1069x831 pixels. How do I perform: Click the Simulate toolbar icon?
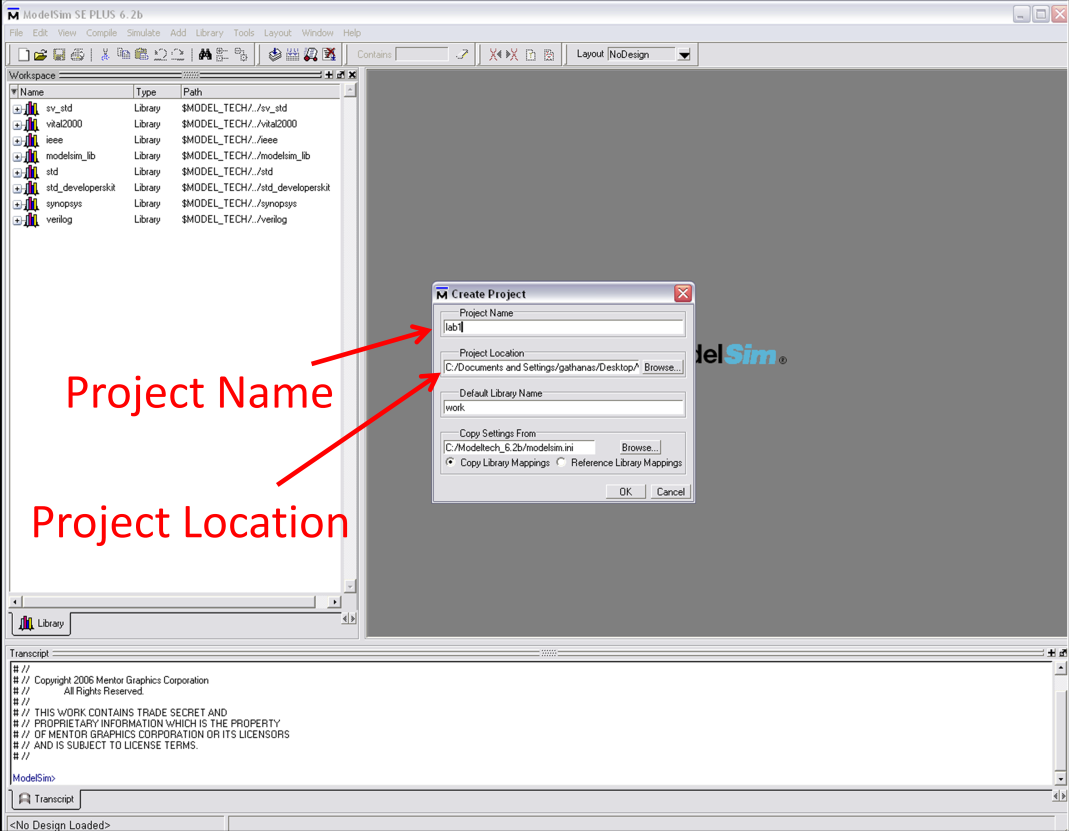(x=311, y=55)
